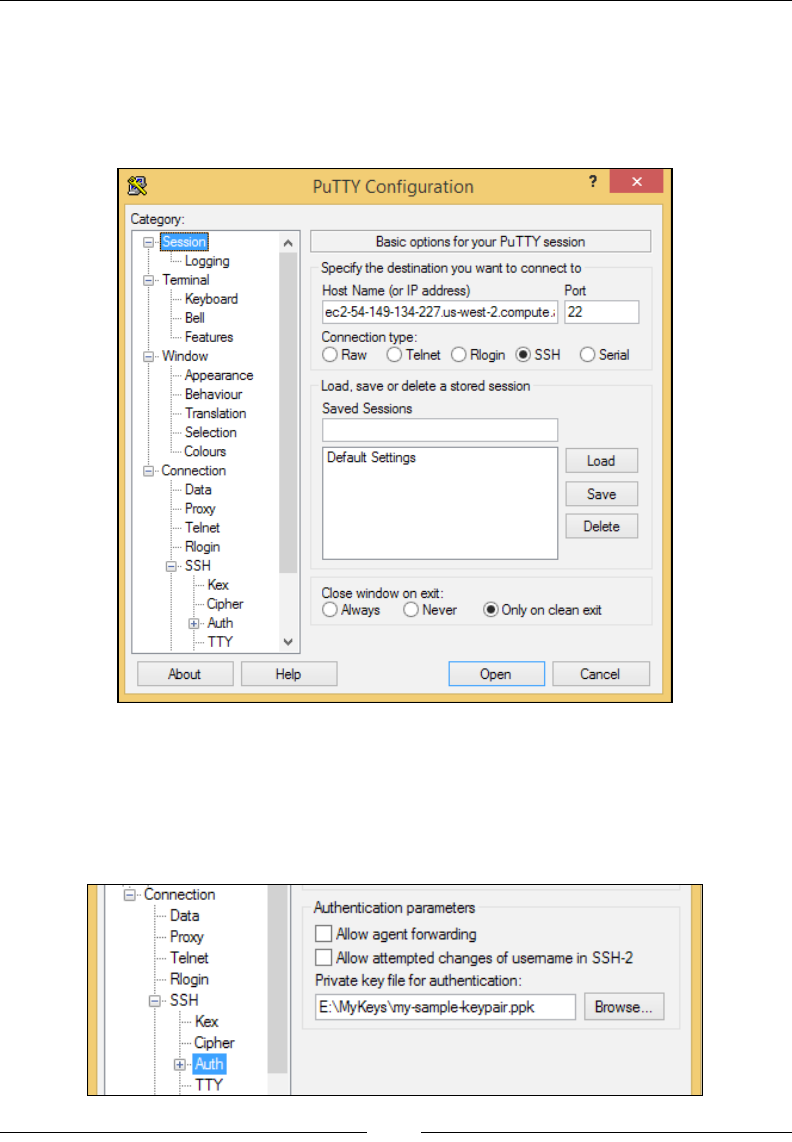Screen dimensions: 792x1142
Task: Click the Host Name input field
Action: [440, 312]
